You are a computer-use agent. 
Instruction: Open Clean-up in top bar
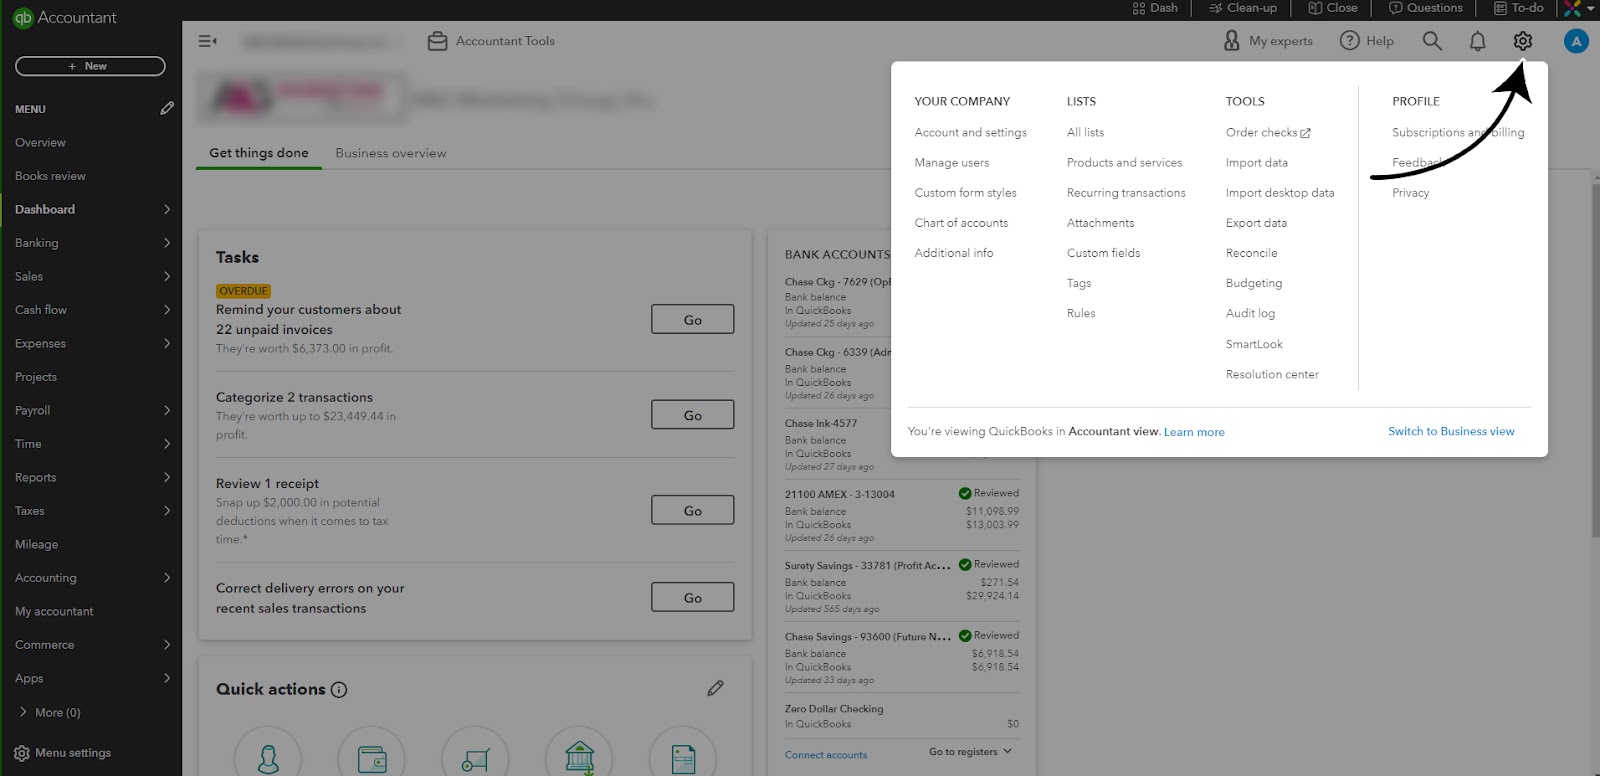pyautogui.click(x=1243, y=8)
